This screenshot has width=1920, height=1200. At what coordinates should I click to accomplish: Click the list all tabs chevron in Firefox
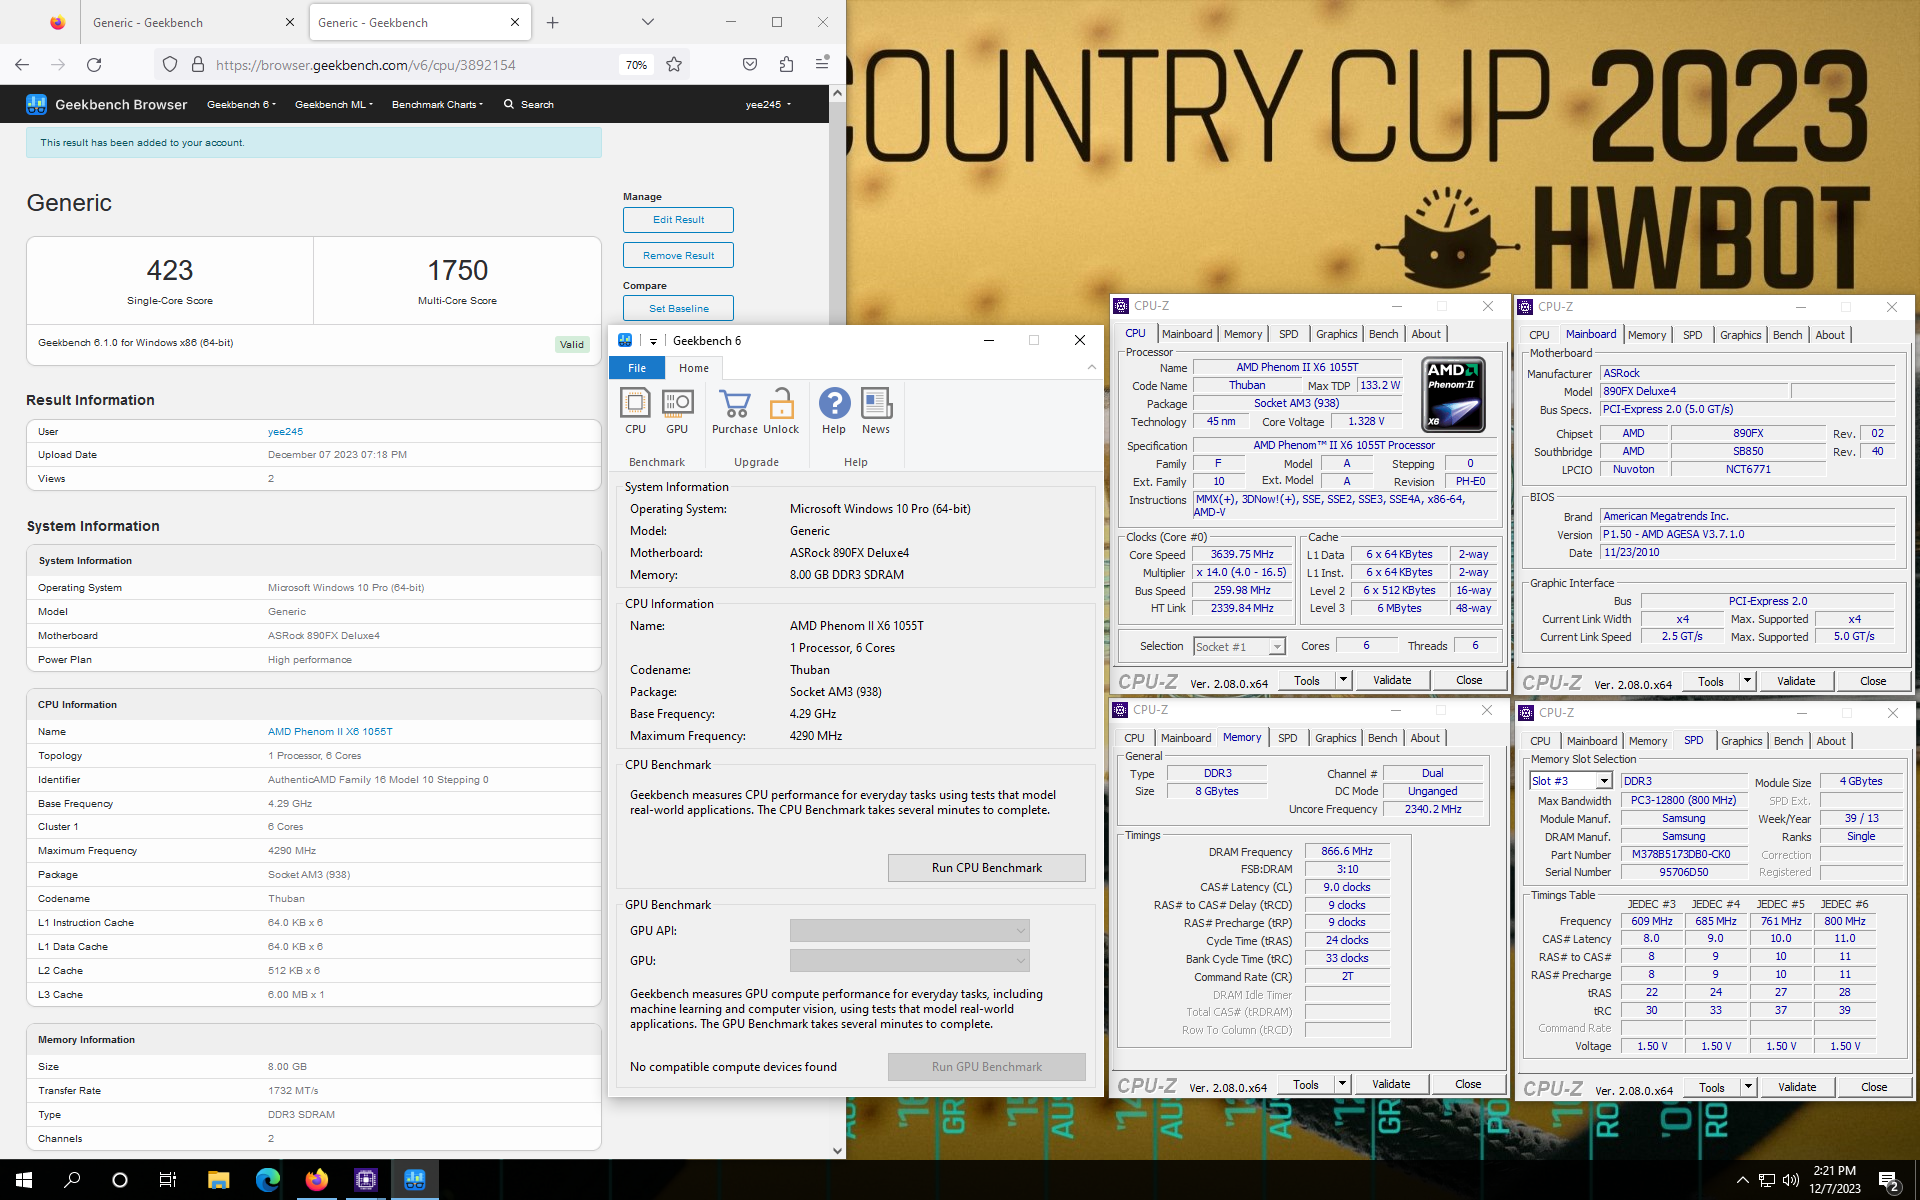click(648, 22)
